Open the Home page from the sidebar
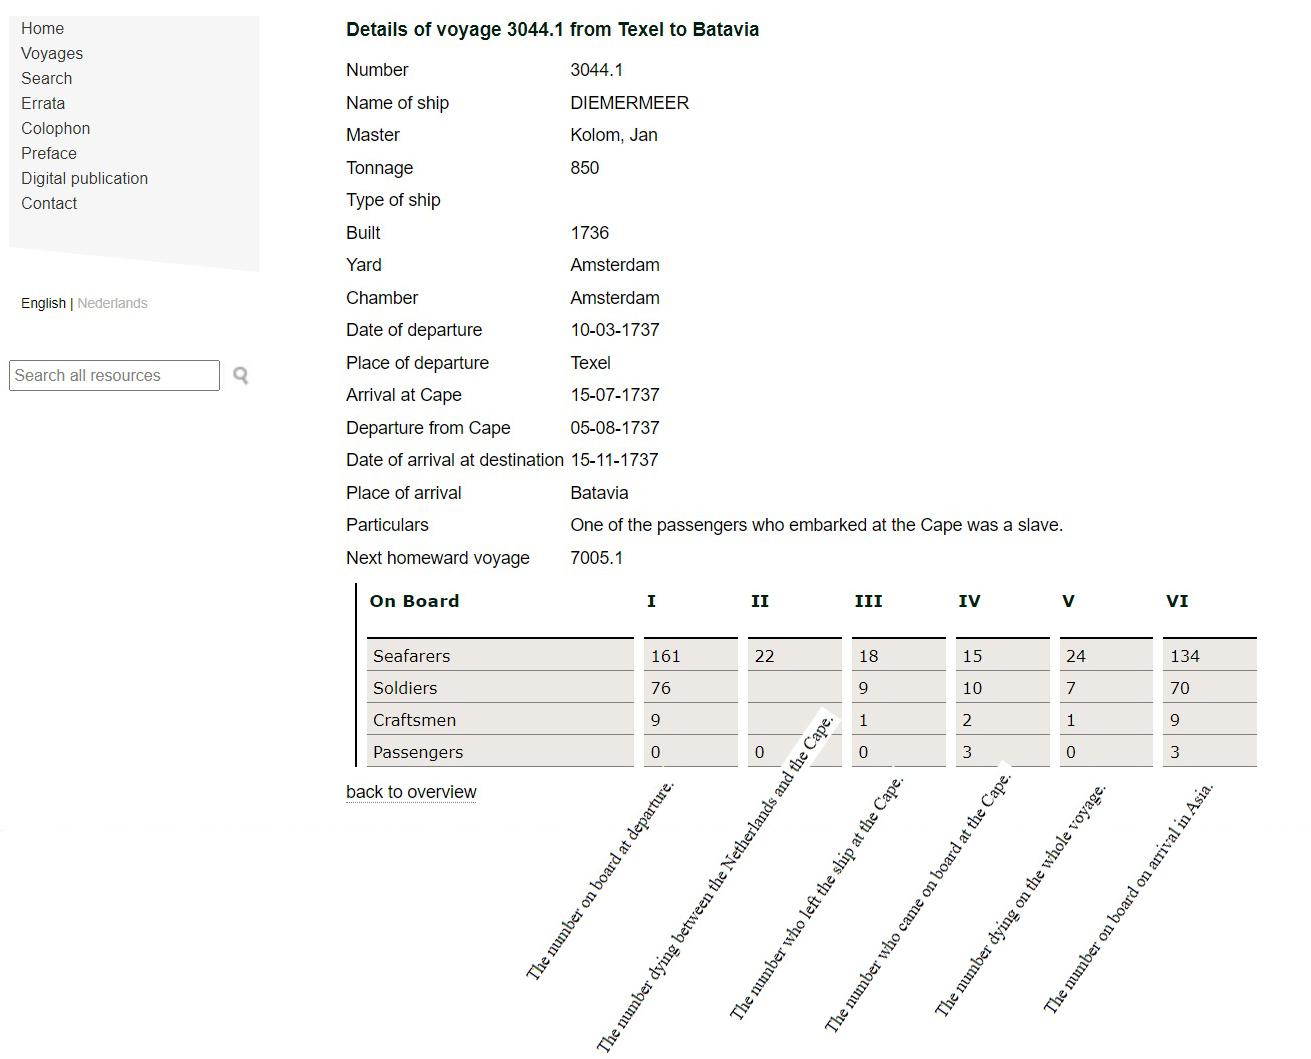The width and height of the screenshot is (1311, 1059). (x=42, y=28)
